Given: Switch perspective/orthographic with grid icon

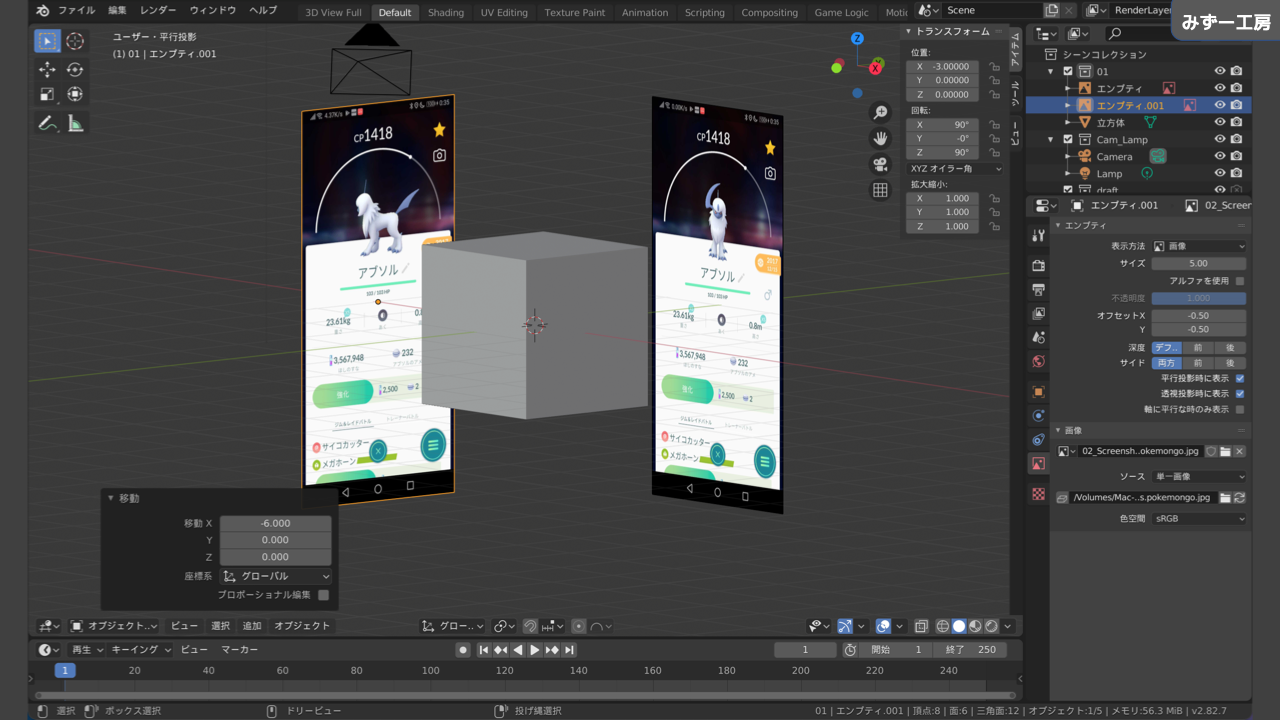Looking at the screenshot, I should point(880,190).
